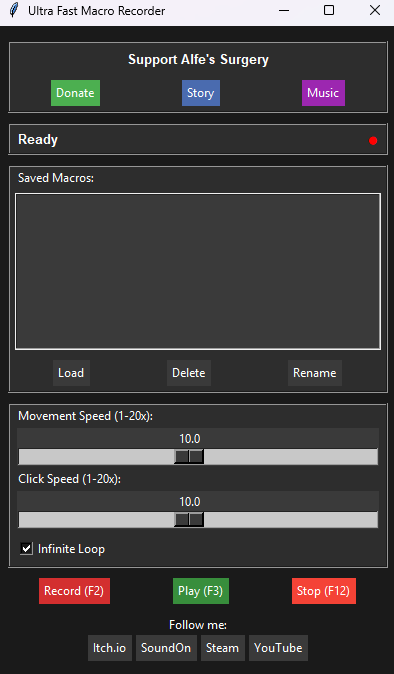Visit the YouTube follow link
The image size is (394, 674).
tap(278, 648)
